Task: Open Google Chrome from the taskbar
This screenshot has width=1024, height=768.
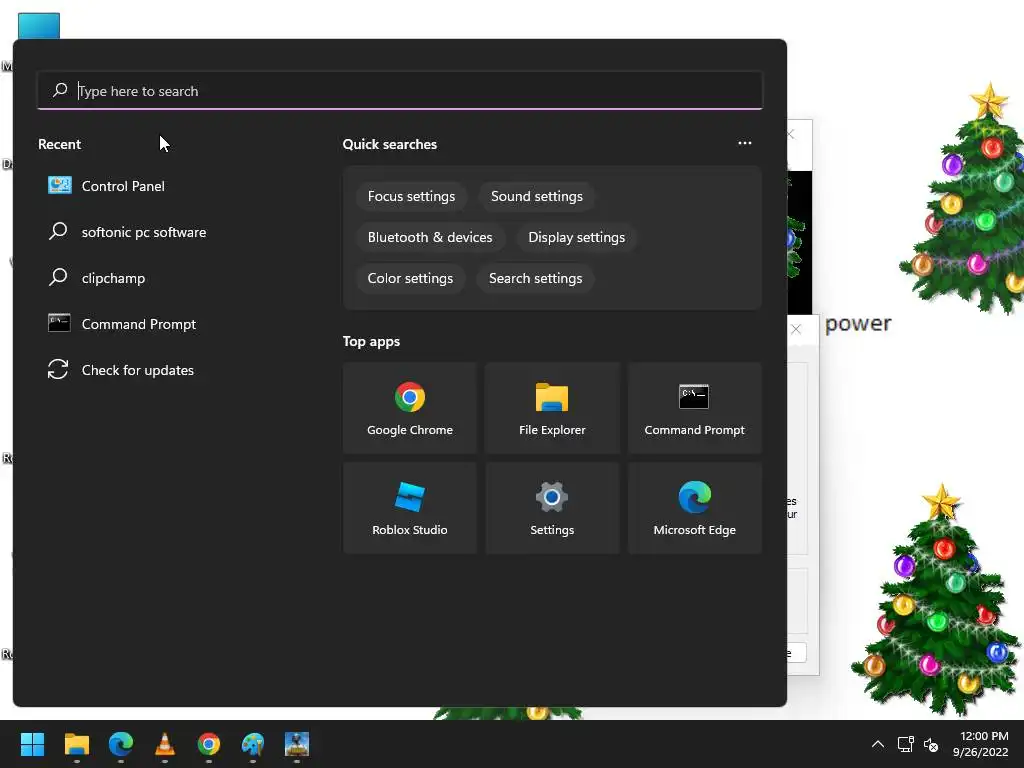Action: click(x=209, y=744)
